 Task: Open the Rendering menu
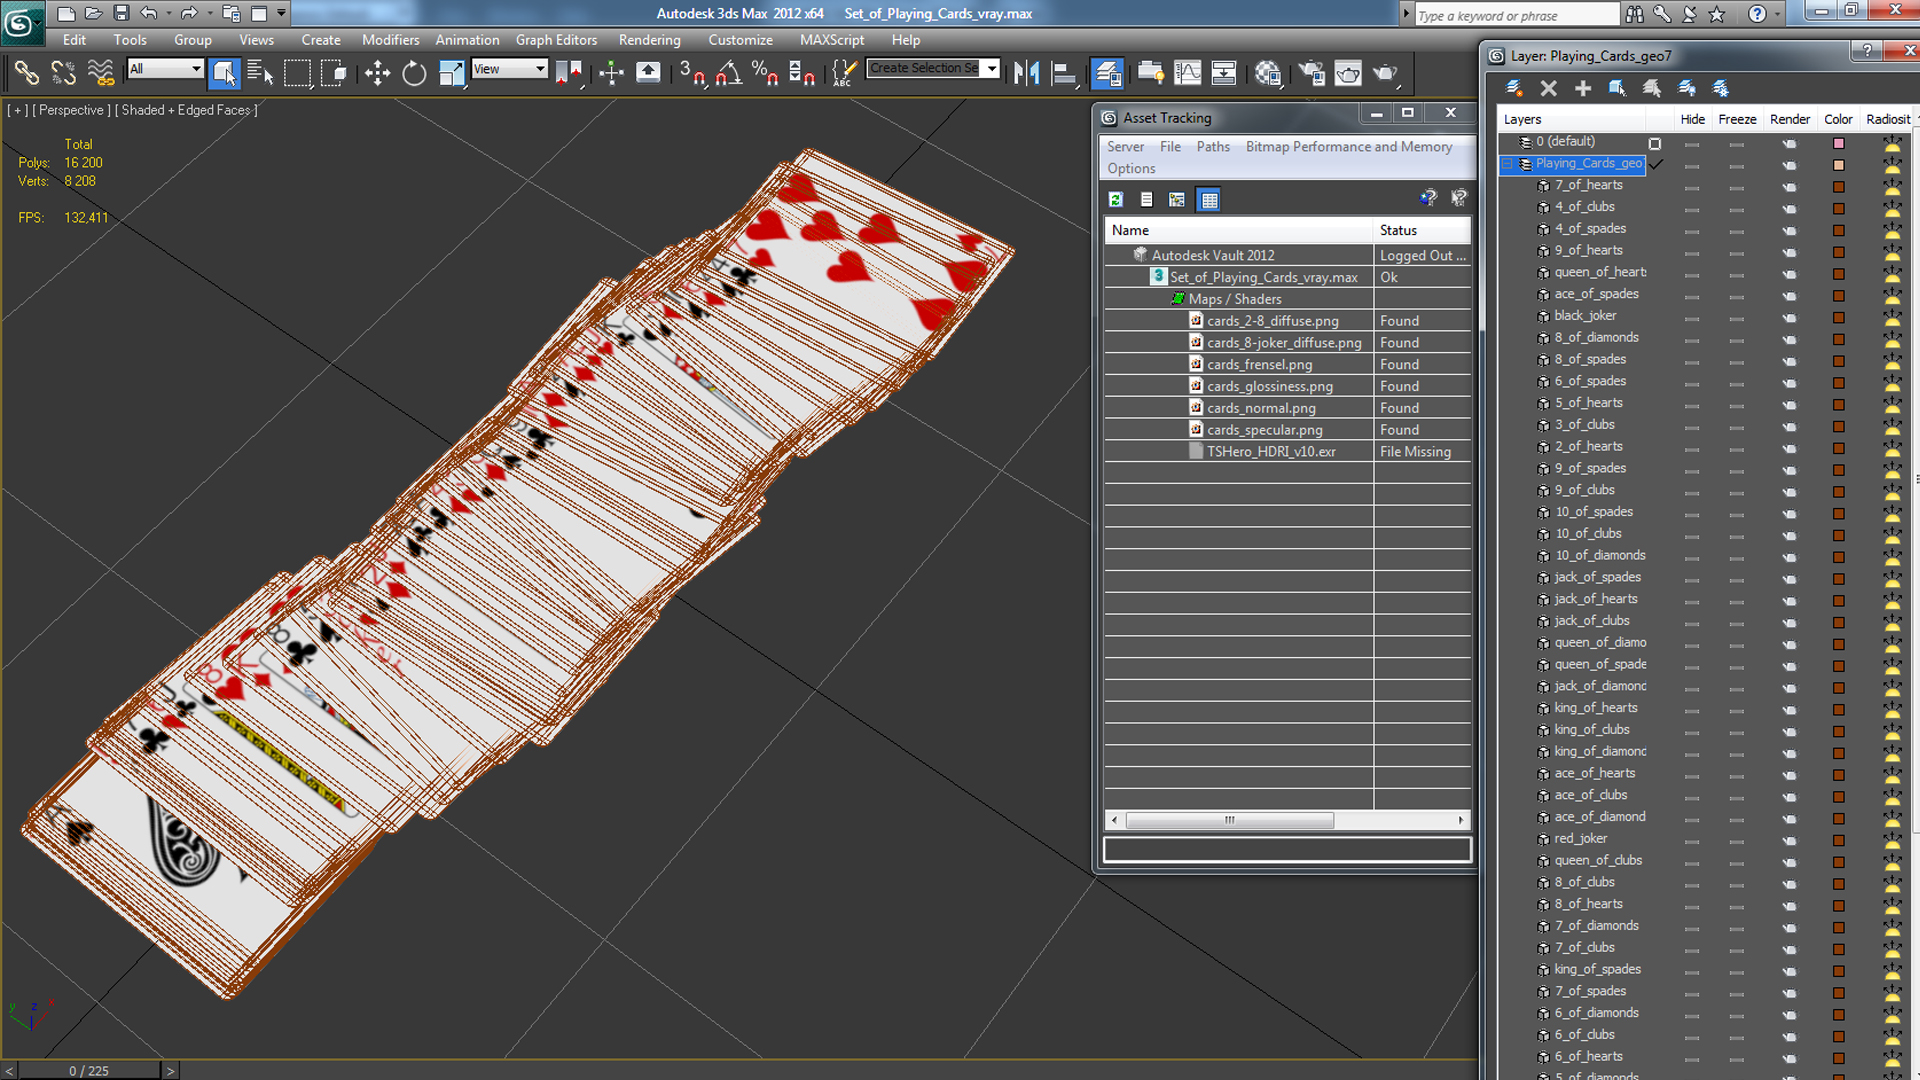point(647,40)
